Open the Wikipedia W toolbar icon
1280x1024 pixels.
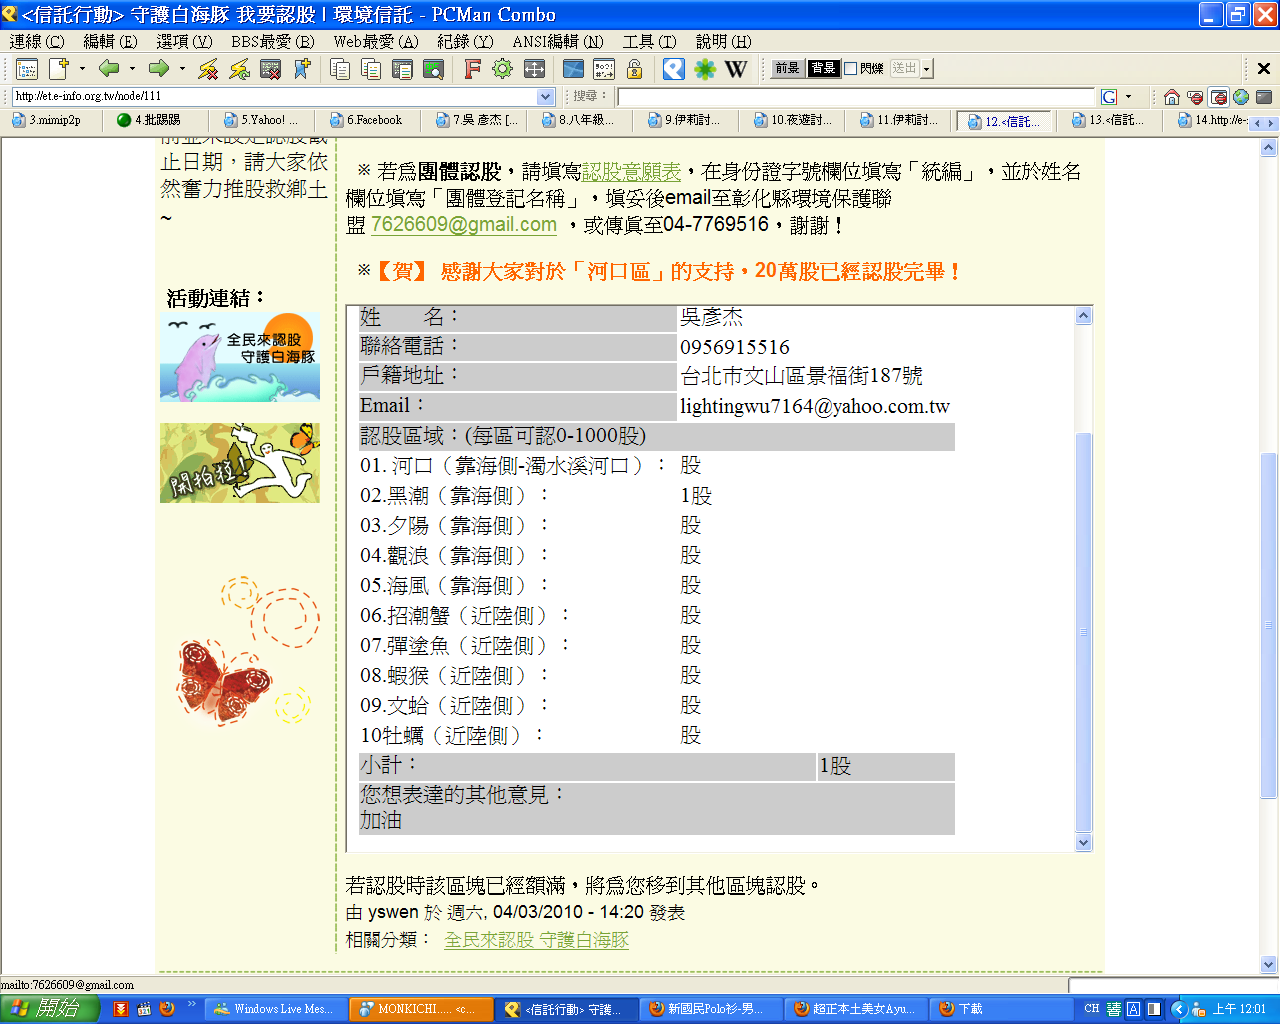tap(736, 68)
